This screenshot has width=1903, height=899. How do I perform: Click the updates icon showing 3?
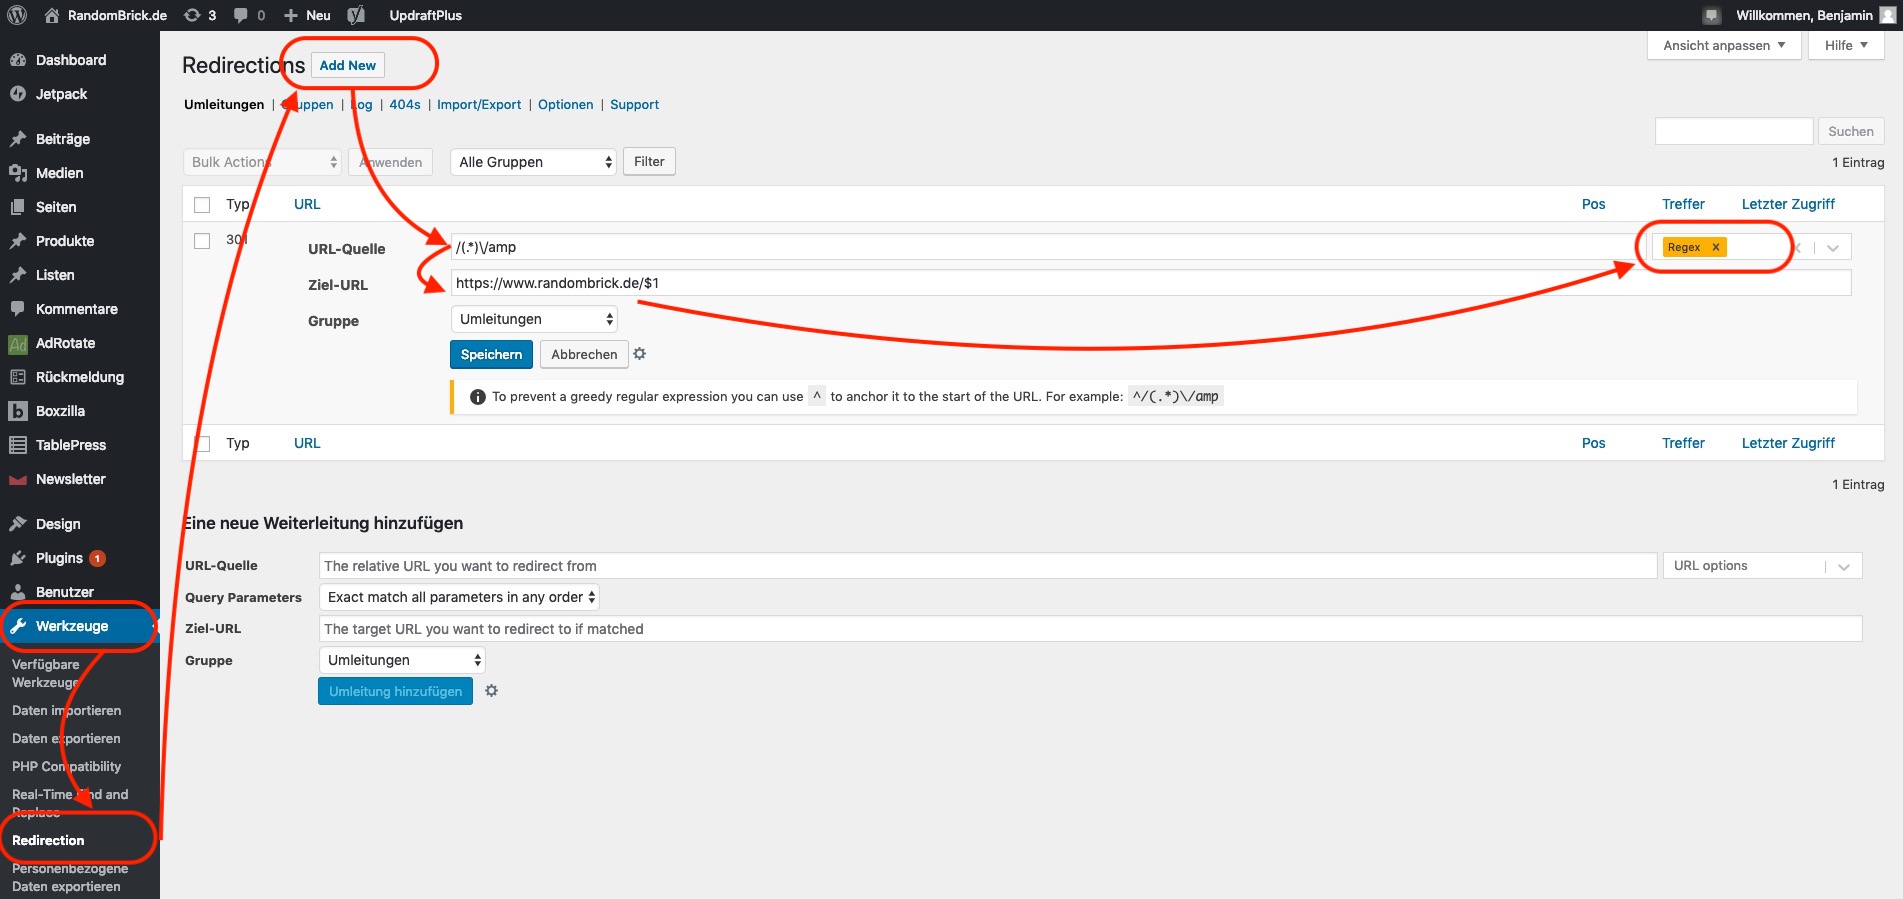pos(200,15)
